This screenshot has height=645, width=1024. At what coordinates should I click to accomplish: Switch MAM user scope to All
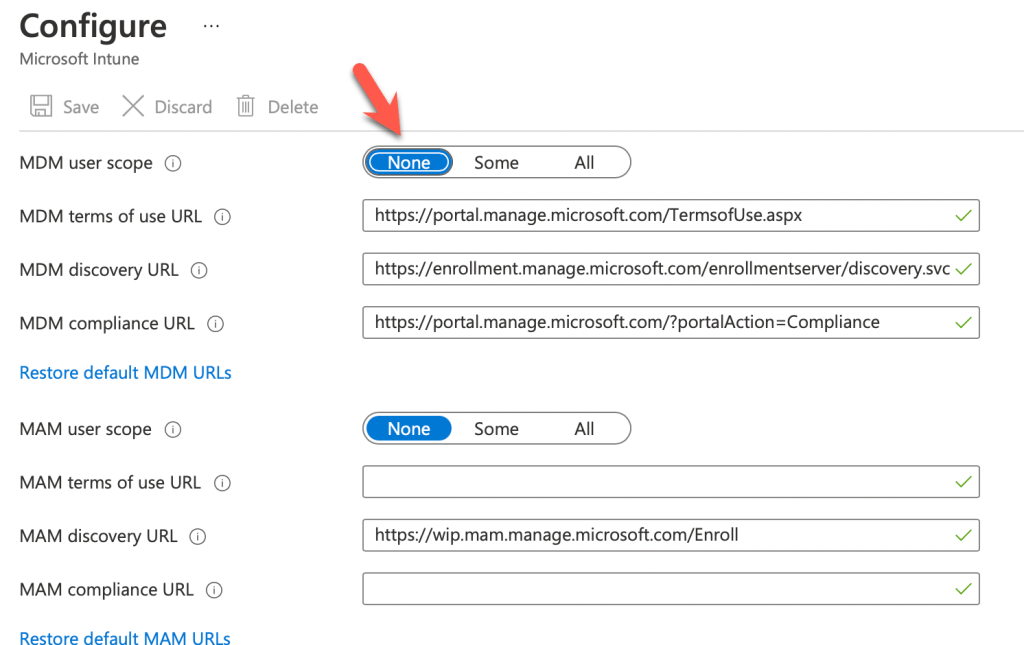coord(584,429)
